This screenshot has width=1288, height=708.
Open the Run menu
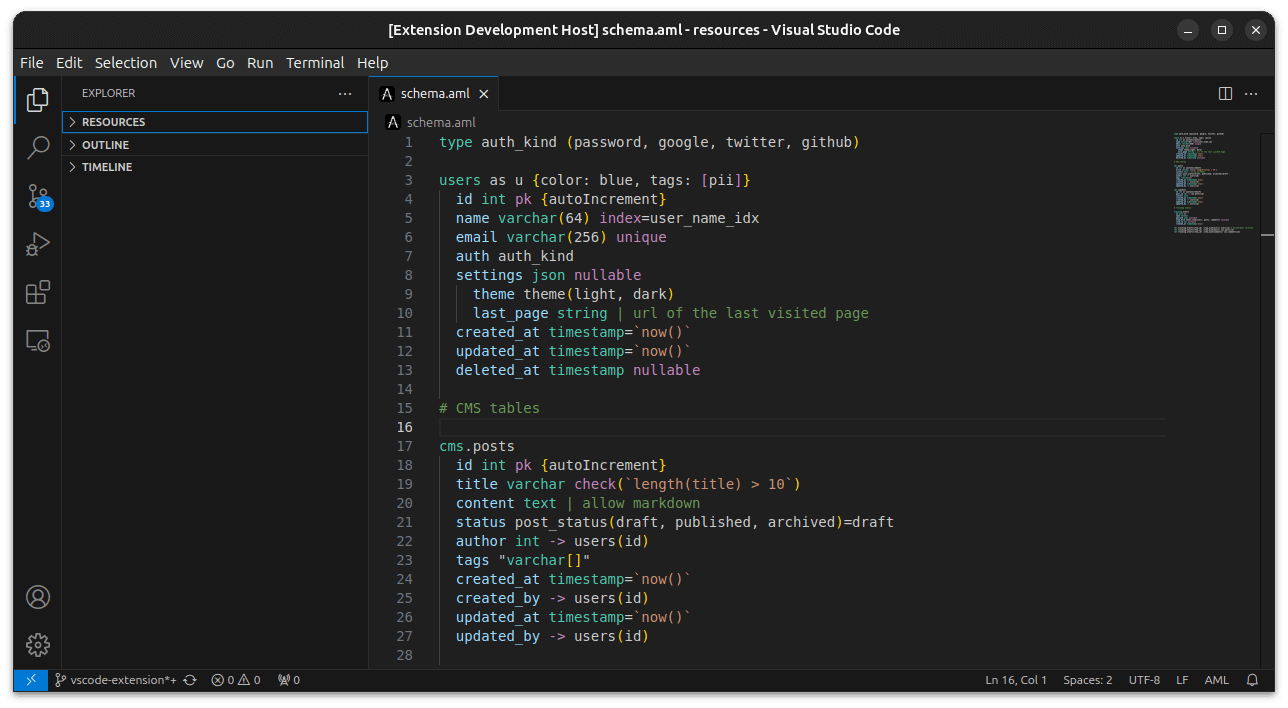point(260,62)
